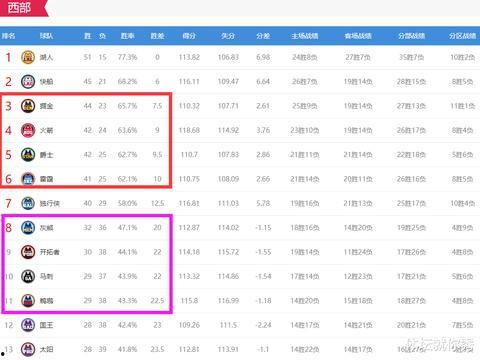Open the 掘金 team name link

click(x=46, y=106)
